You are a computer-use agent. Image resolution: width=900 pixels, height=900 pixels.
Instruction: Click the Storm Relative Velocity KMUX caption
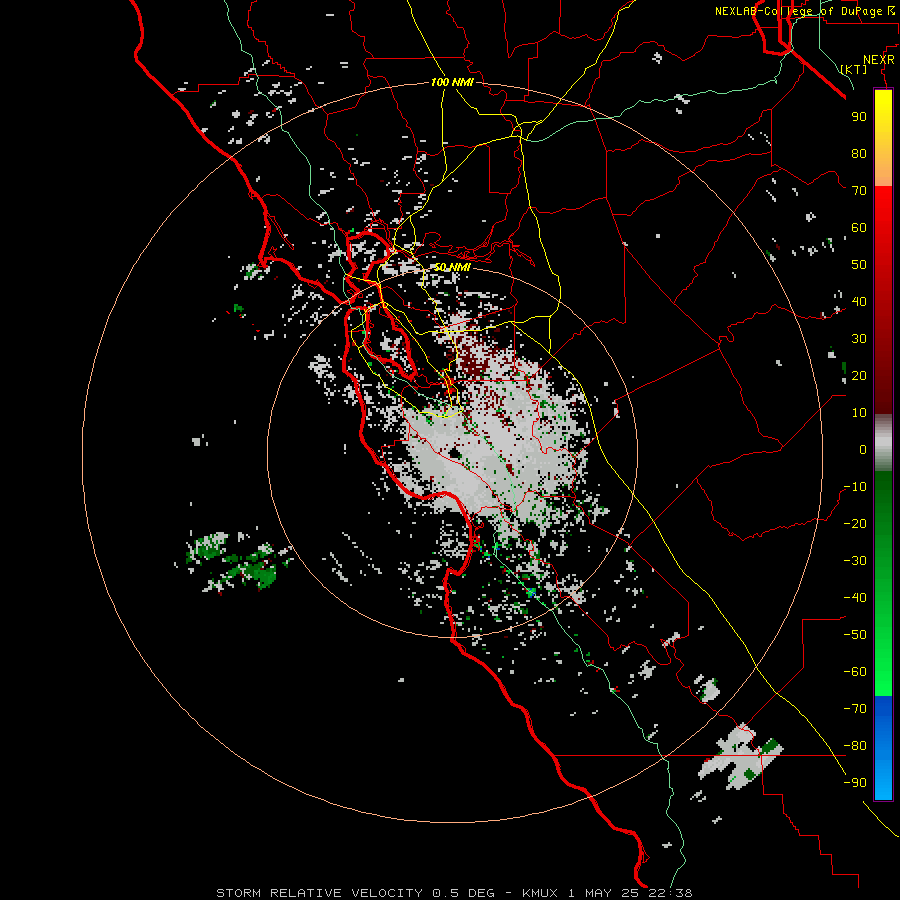tap(454, 893)
